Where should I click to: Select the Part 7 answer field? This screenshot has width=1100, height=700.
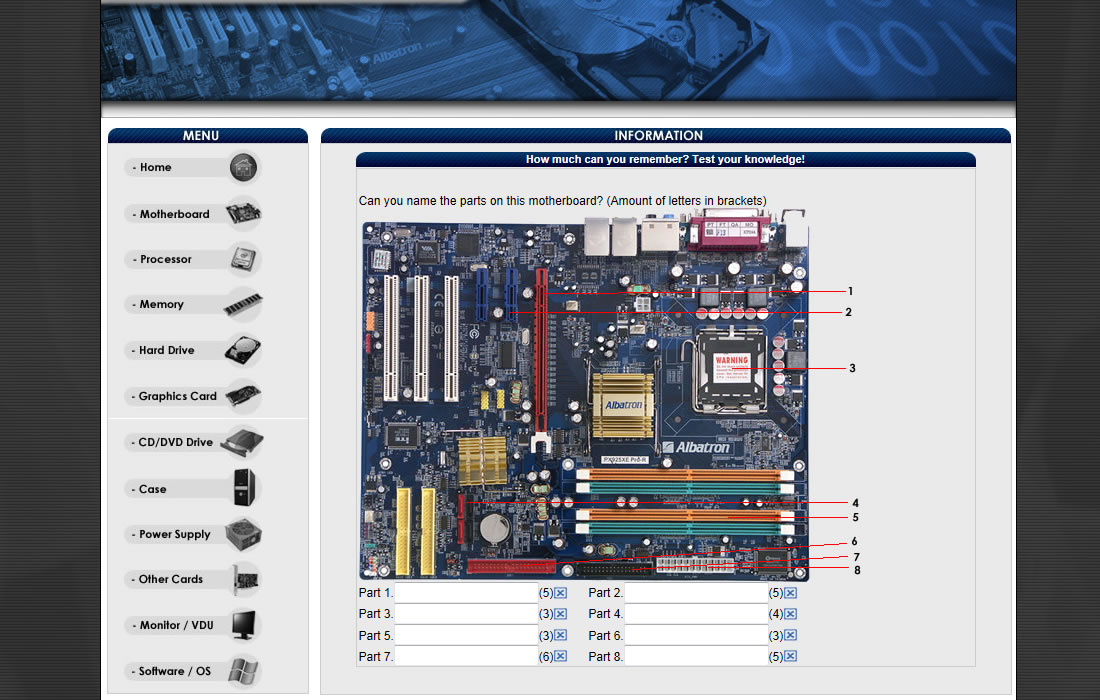[466, 657]
